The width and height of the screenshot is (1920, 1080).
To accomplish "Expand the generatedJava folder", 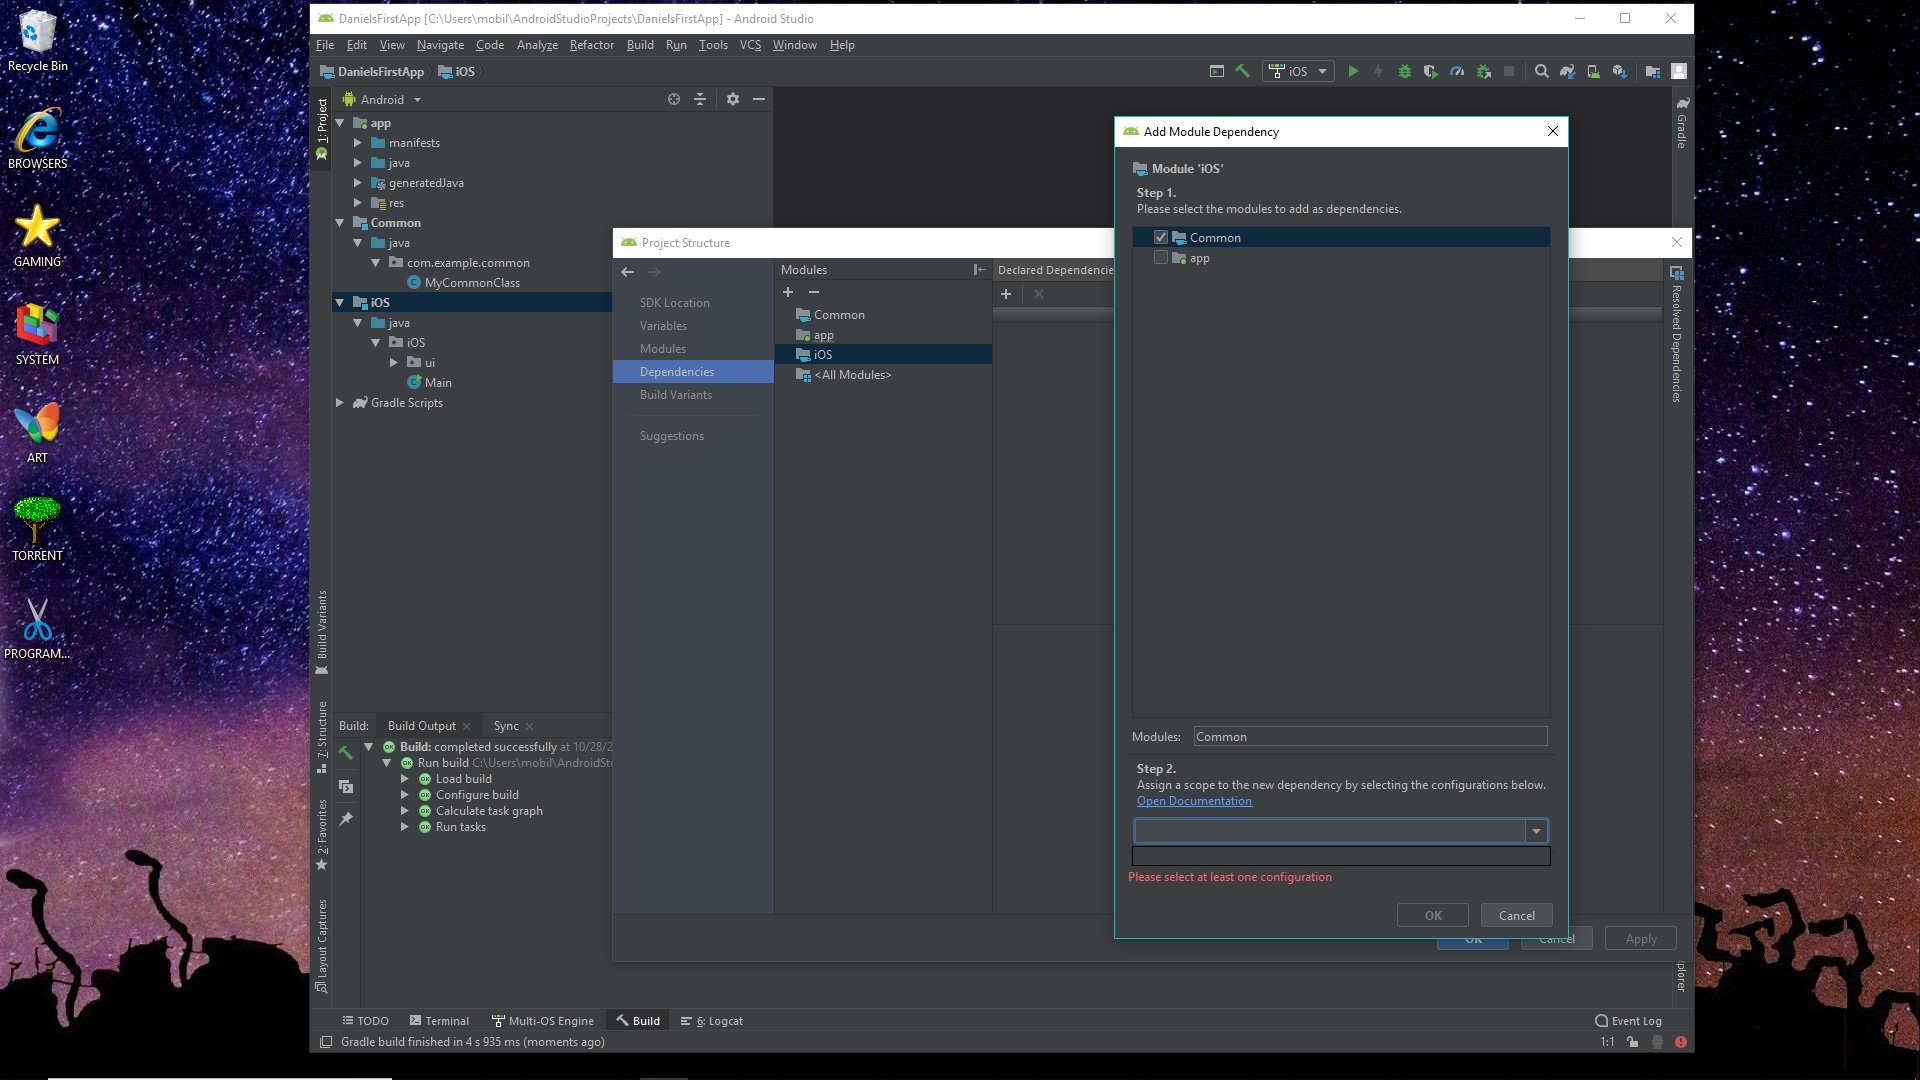I will [358, 183].
